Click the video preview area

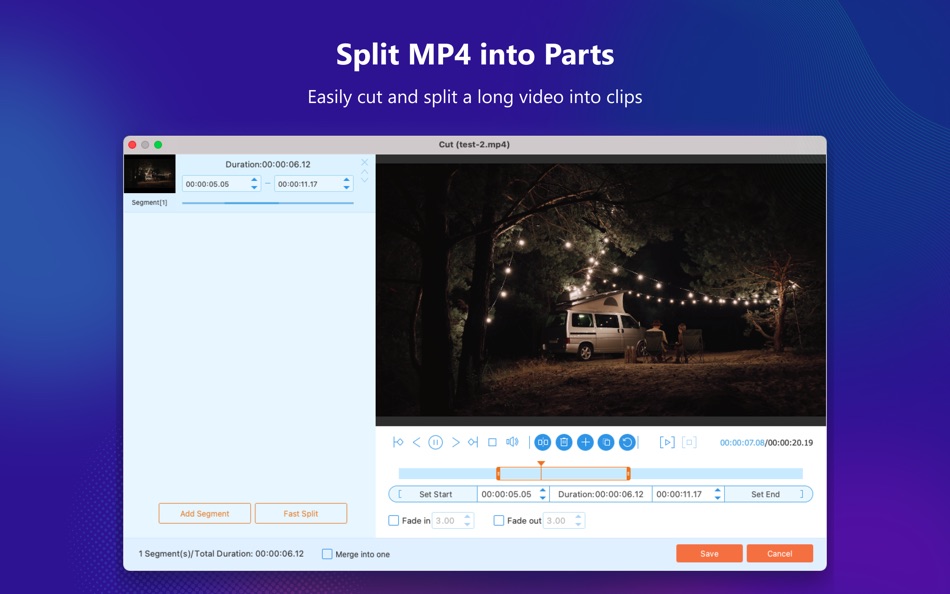600,290
